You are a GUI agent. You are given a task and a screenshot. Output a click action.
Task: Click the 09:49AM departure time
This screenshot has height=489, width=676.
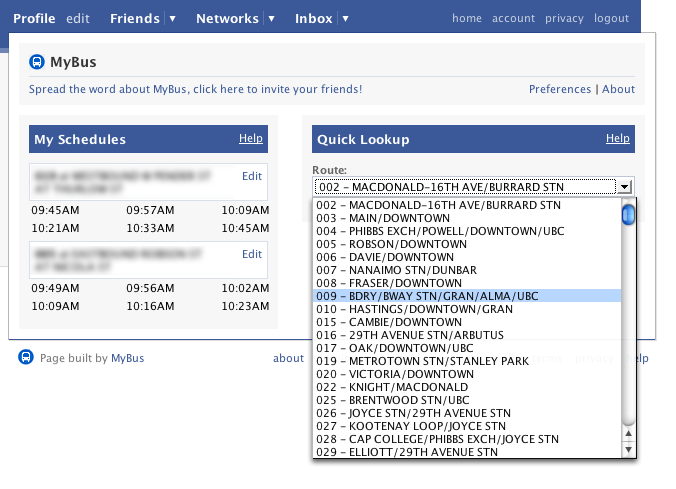[55, 288]
